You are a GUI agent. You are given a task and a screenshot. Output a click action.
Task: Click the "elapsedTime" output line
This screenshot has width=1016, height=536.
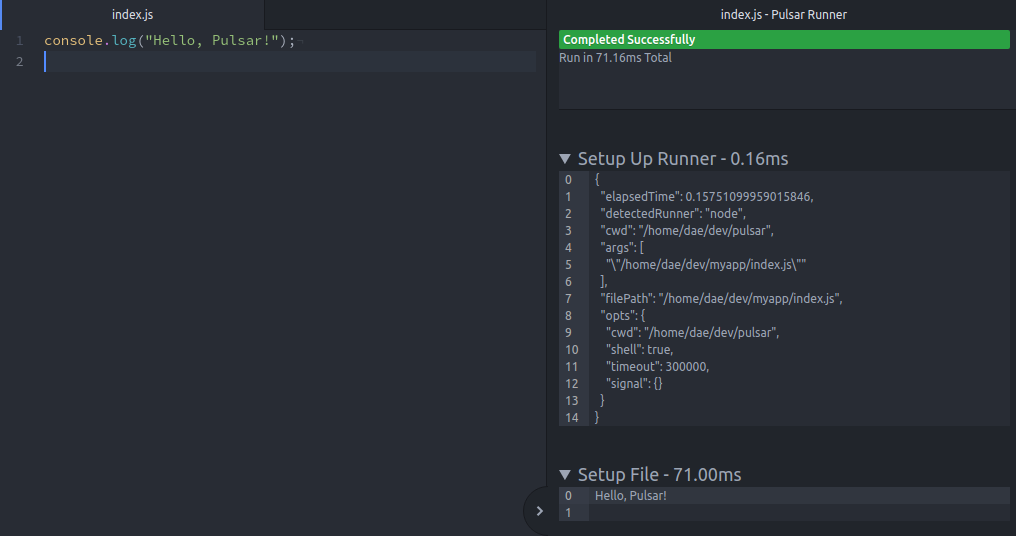(707, 196)
